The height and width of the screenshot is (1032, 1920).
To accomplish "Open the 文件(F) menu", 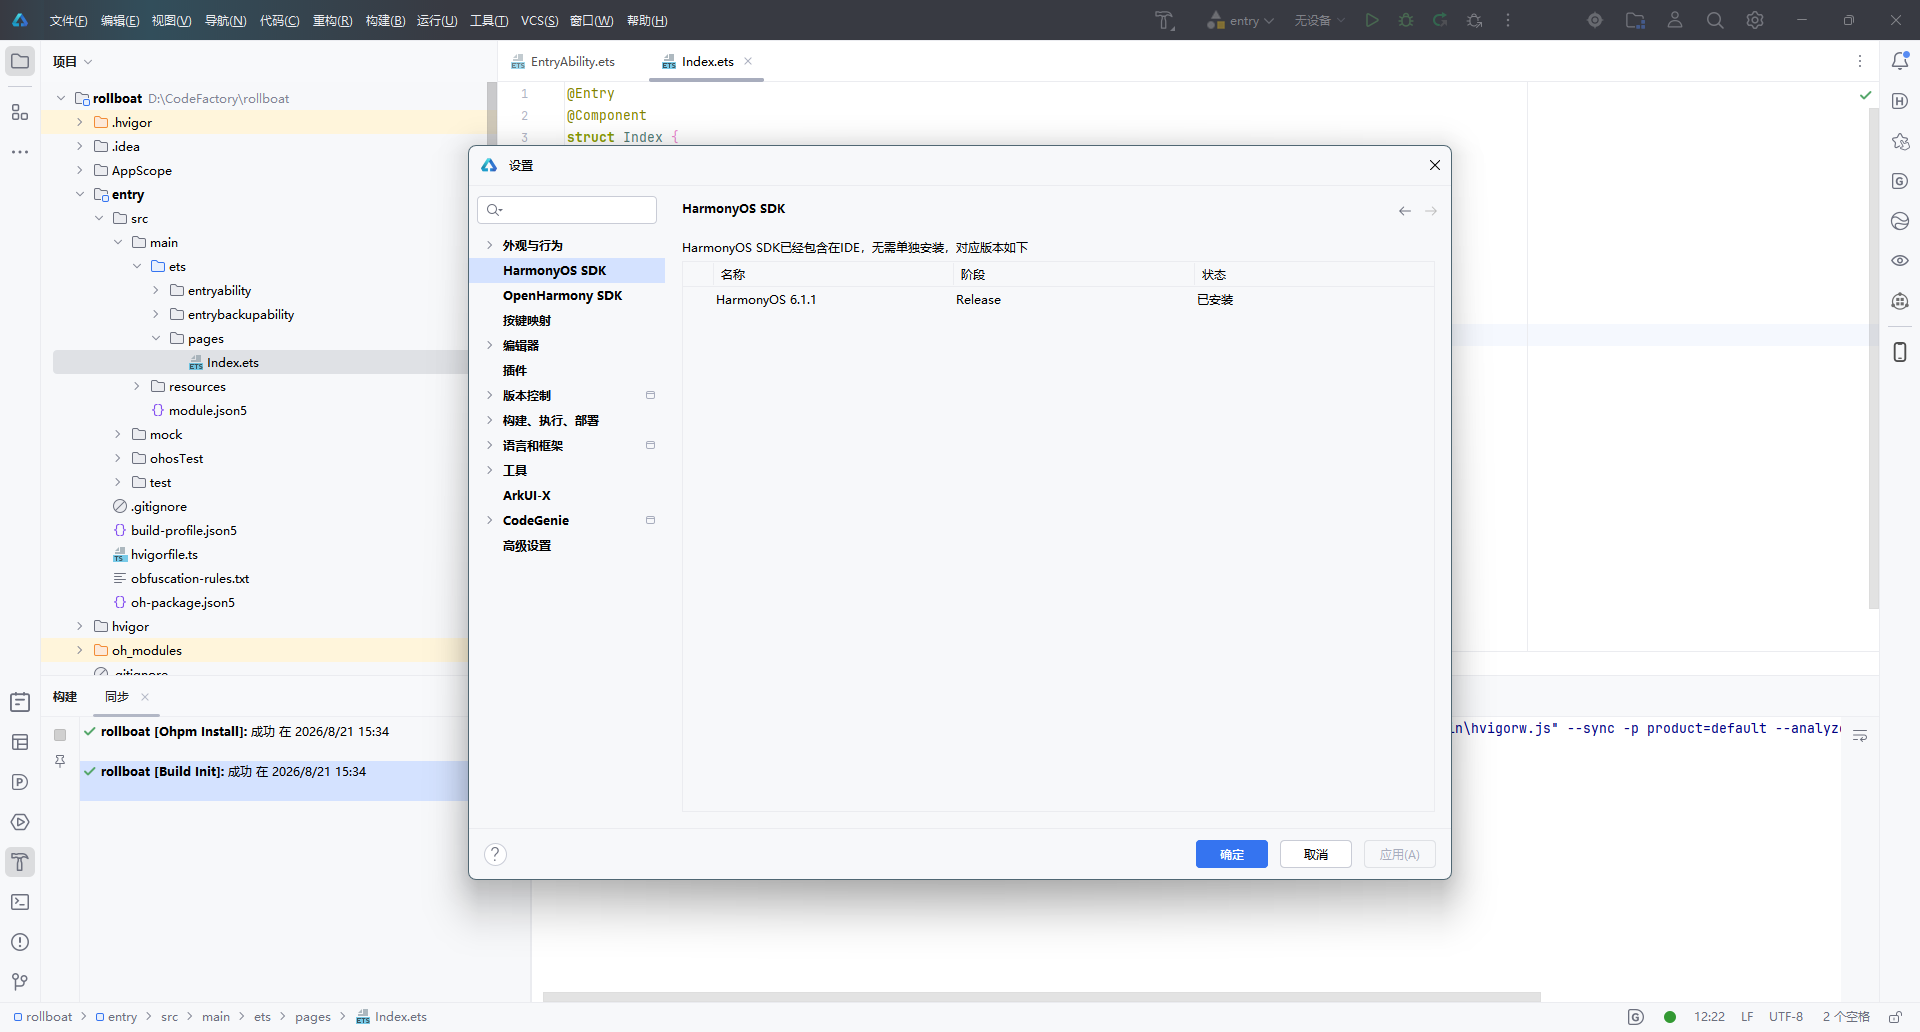I will (69, 20).
